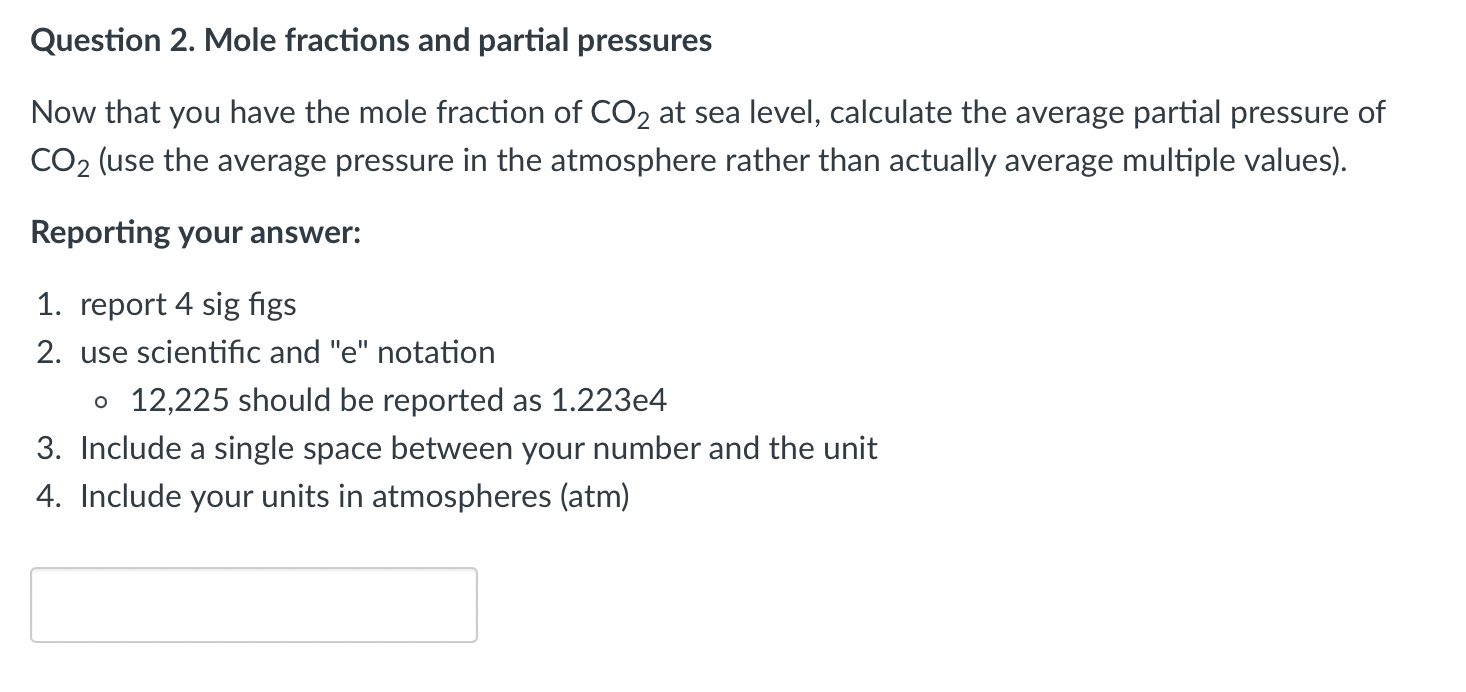Select the Question 2 heading text

[x=370, y=40]
